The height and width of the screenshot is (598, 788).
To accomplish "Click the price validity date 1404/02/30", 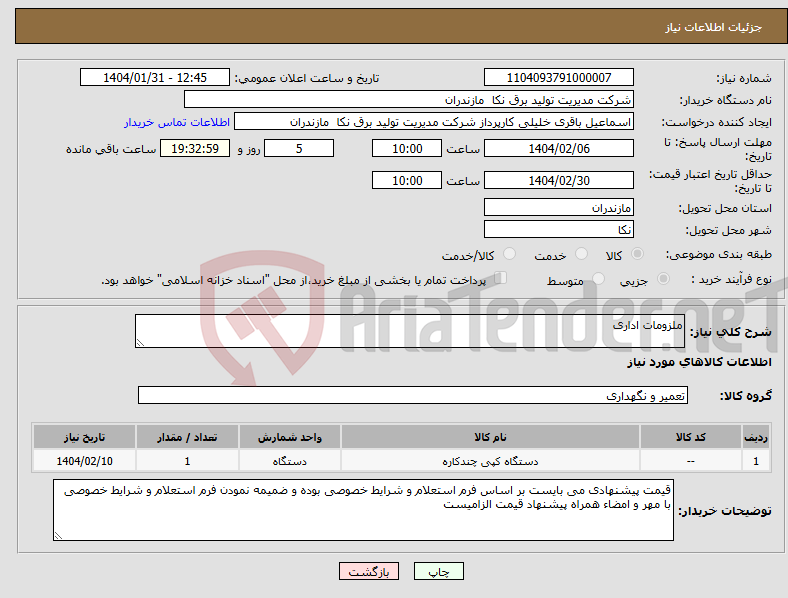I will [x=558, y=180].
